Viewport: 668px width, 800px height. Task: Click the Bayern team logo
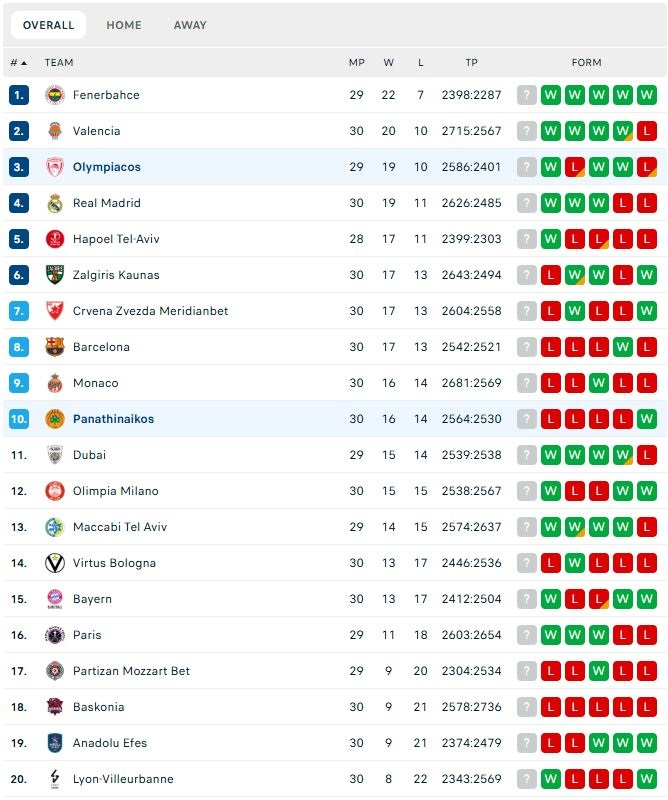click(x=55, y=599)
